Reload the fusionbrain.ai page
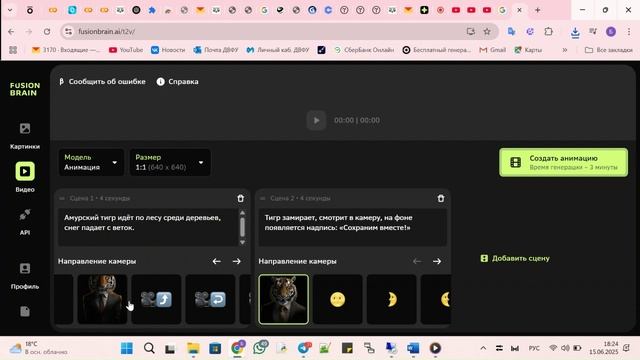The width and height of the screenshot is (640, 360). (47, 31)
